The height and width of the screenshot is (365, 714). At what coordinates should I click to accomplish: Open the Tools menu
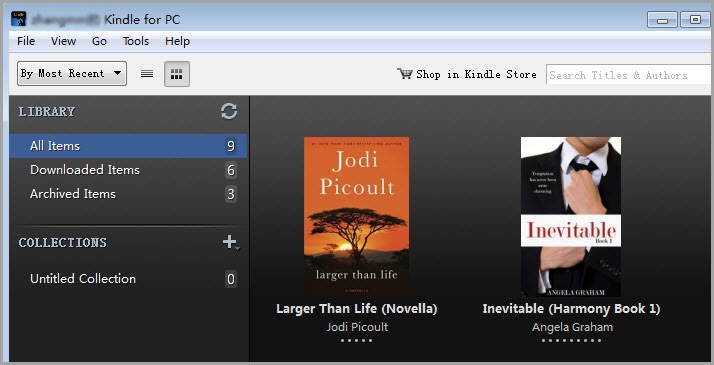[136, 41]
